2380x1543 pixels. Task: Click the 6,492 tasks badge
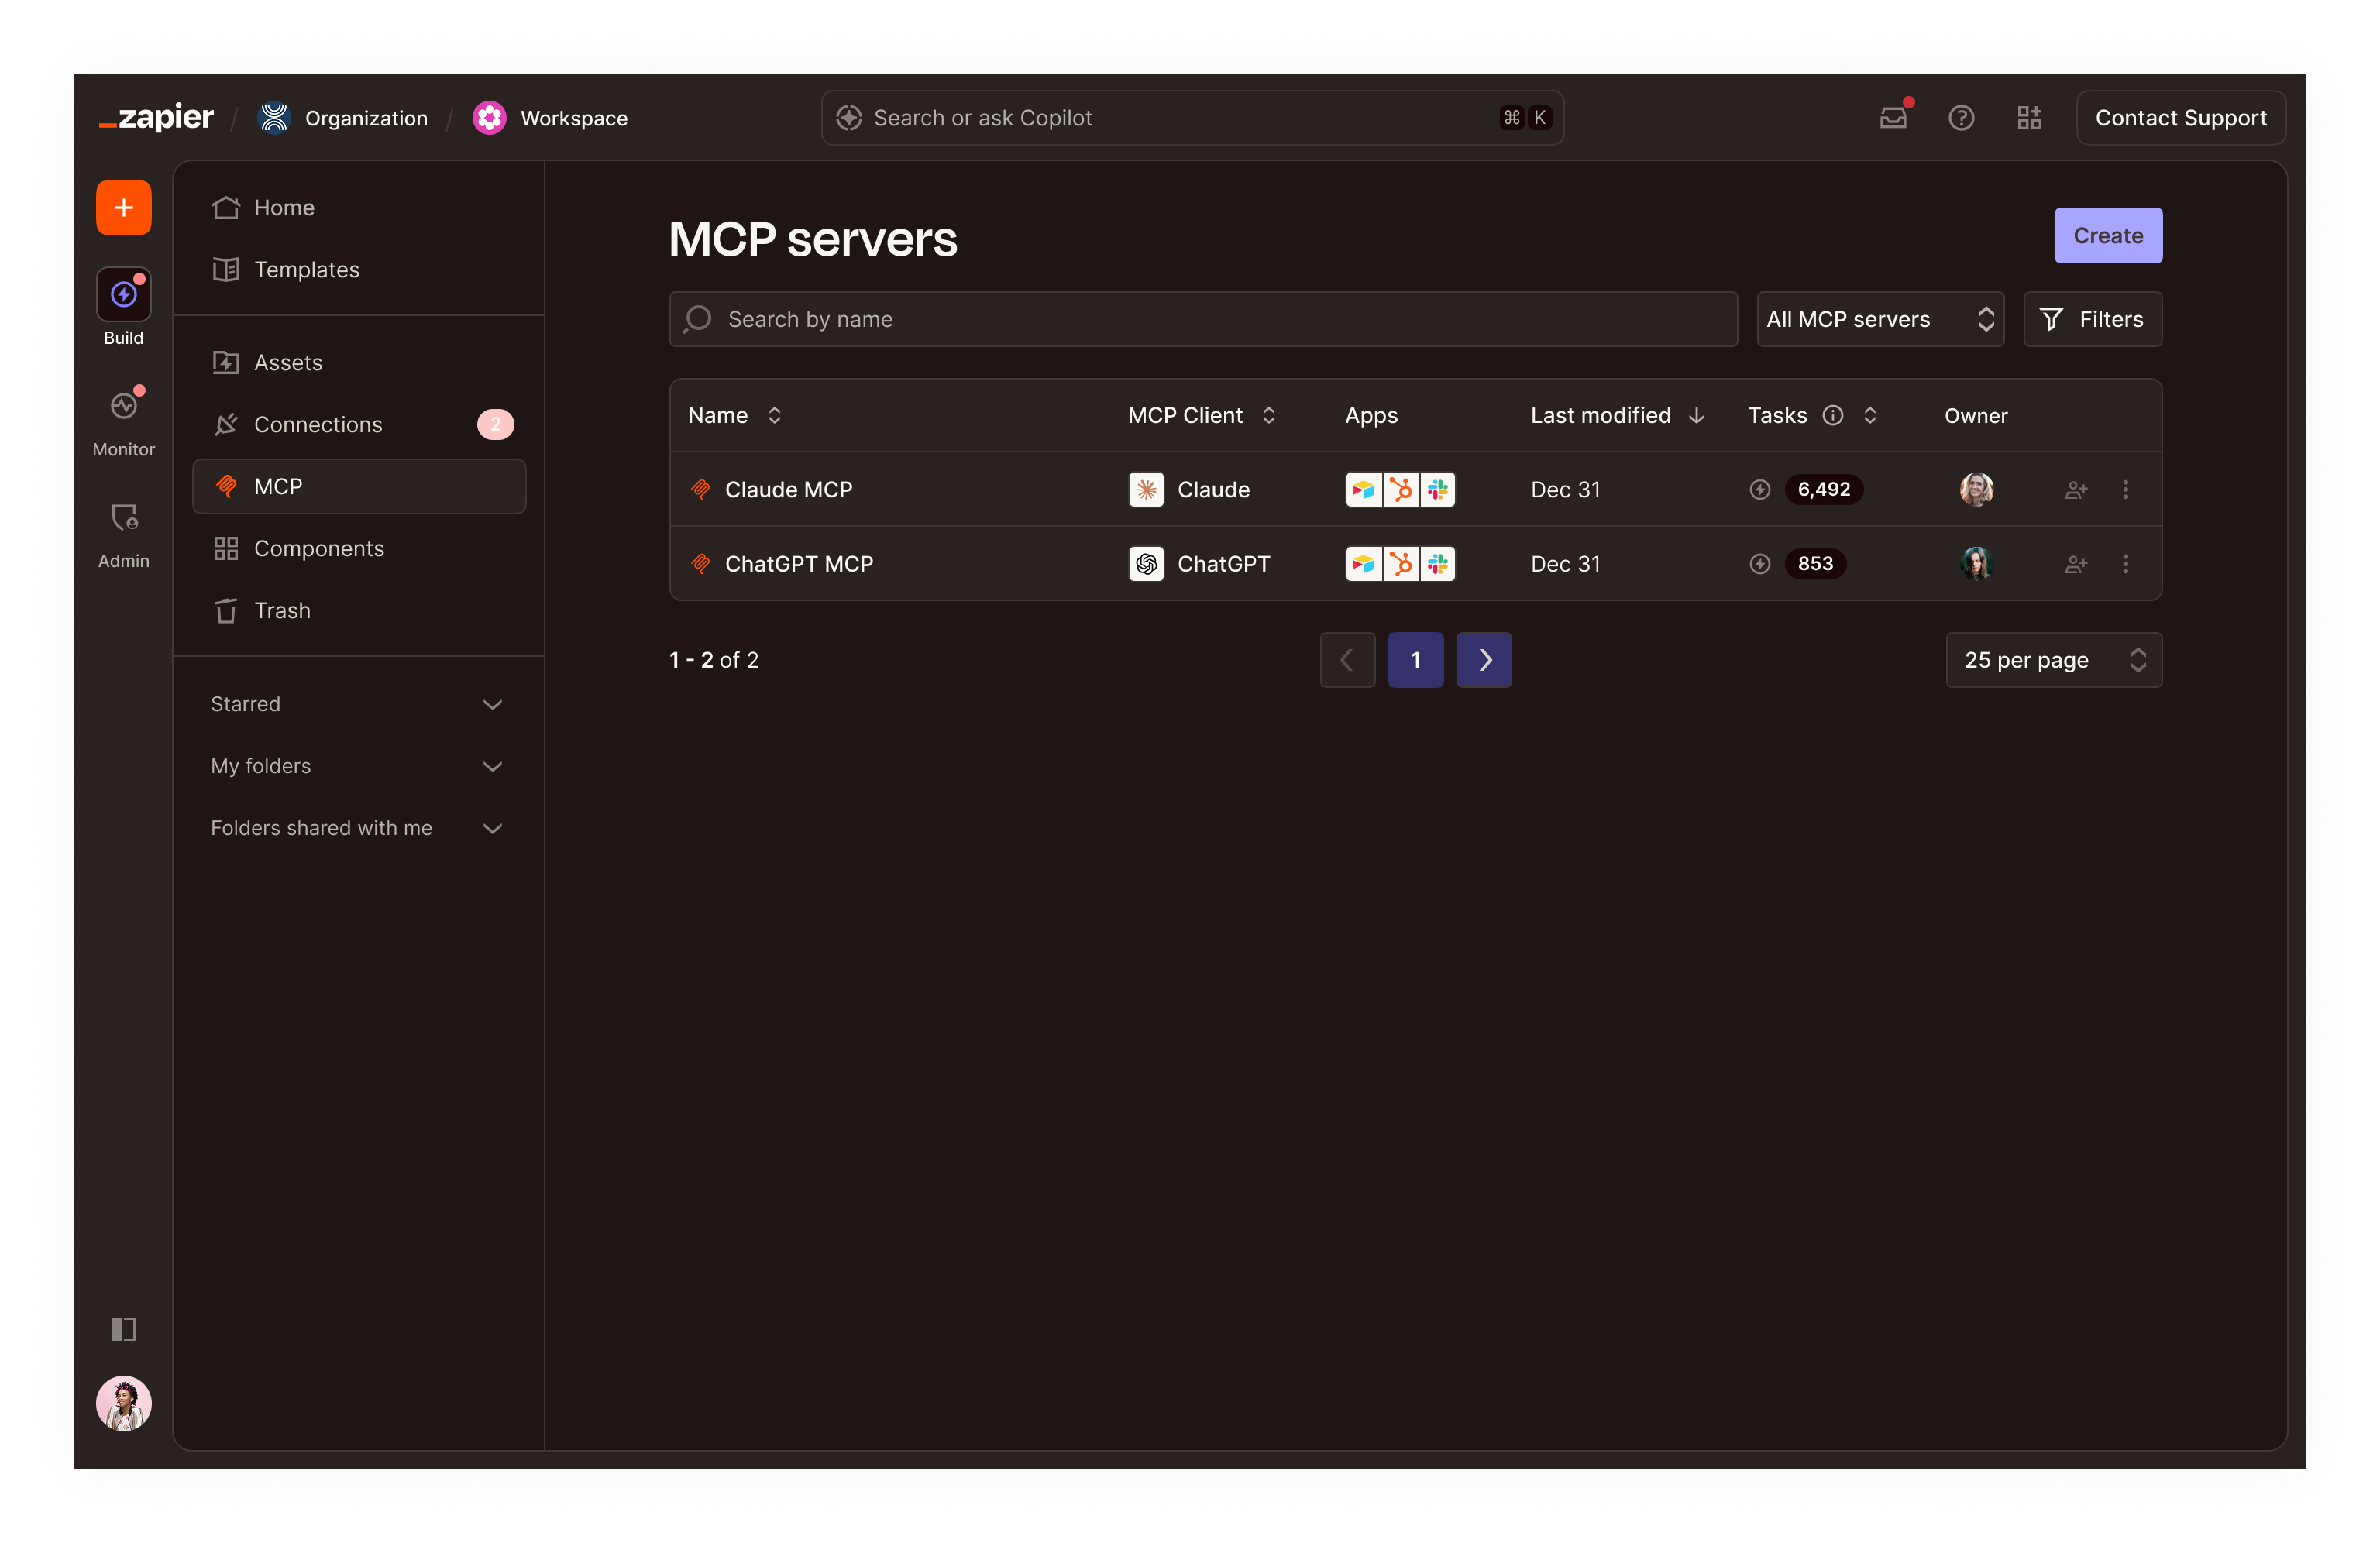1823,489
